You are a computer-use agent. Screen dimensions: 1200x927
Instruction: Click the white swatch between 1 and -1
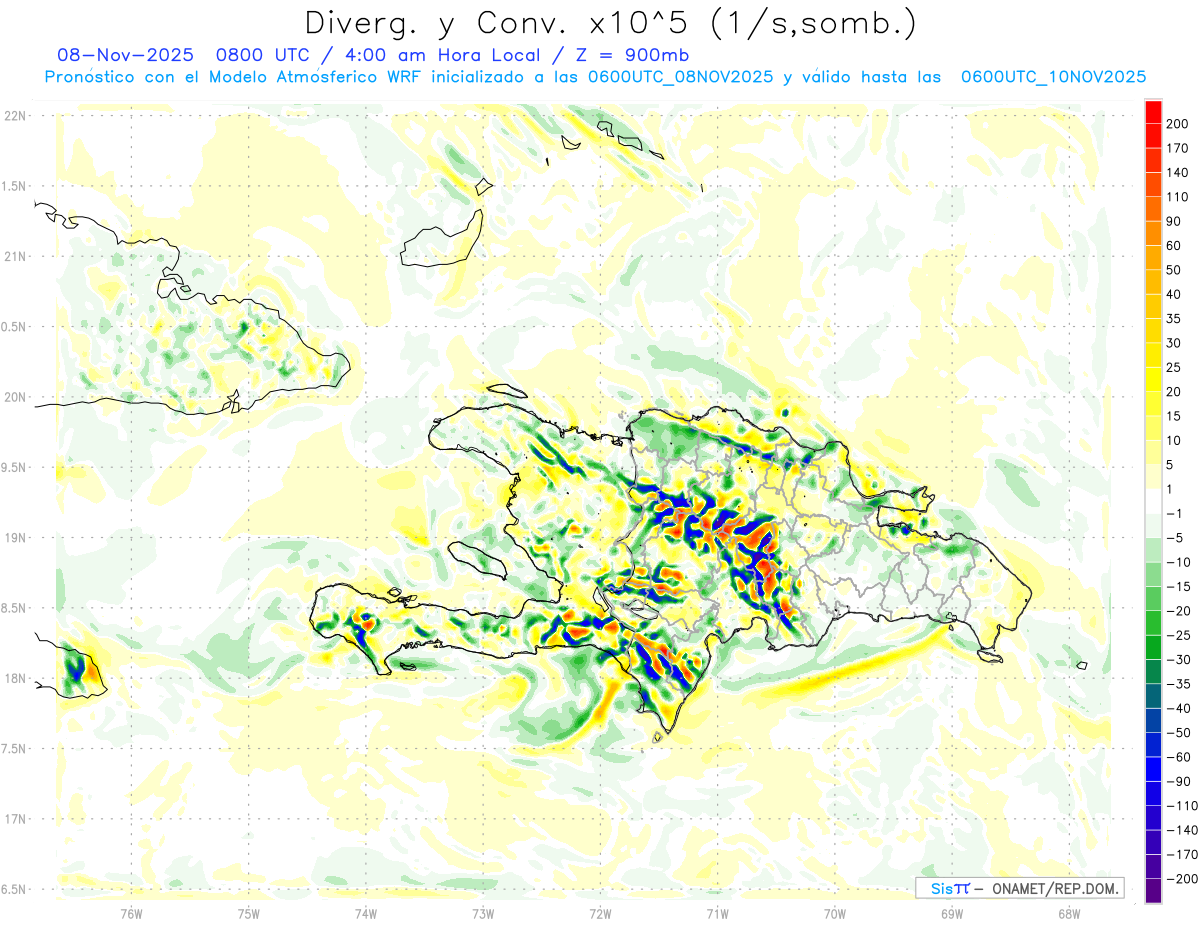[1154, 502]
